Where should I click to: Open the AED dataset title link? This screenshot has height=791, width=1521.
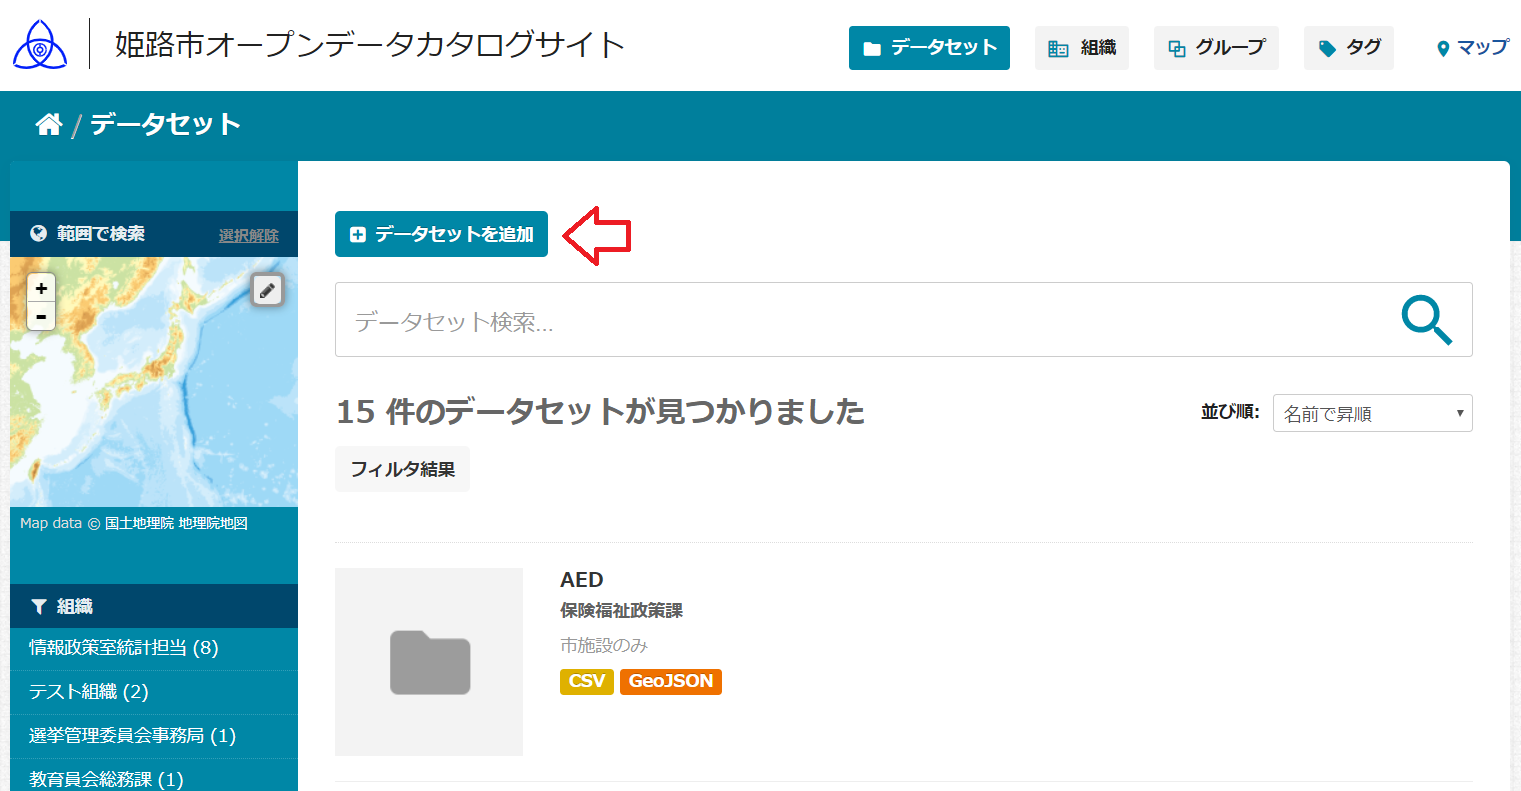(581, 580)
